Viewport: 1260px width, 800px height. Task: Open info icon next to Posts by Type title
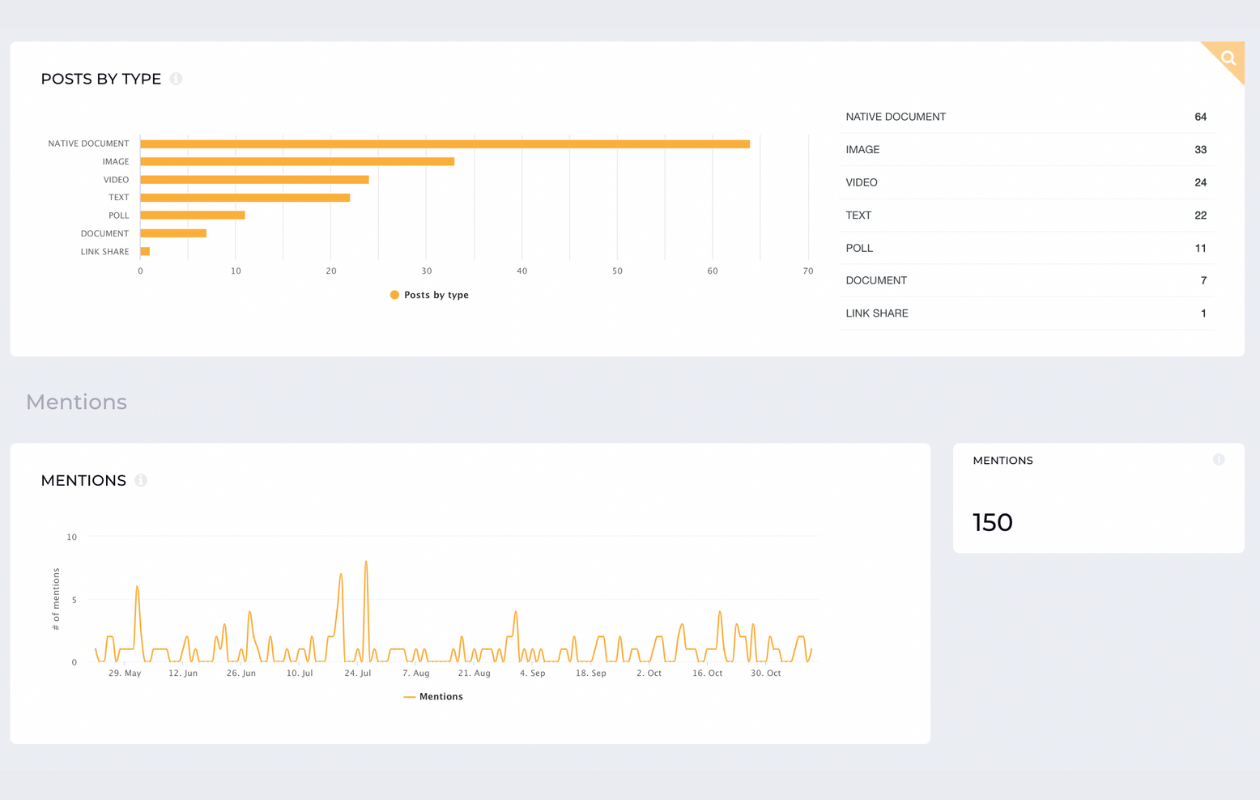176,79
